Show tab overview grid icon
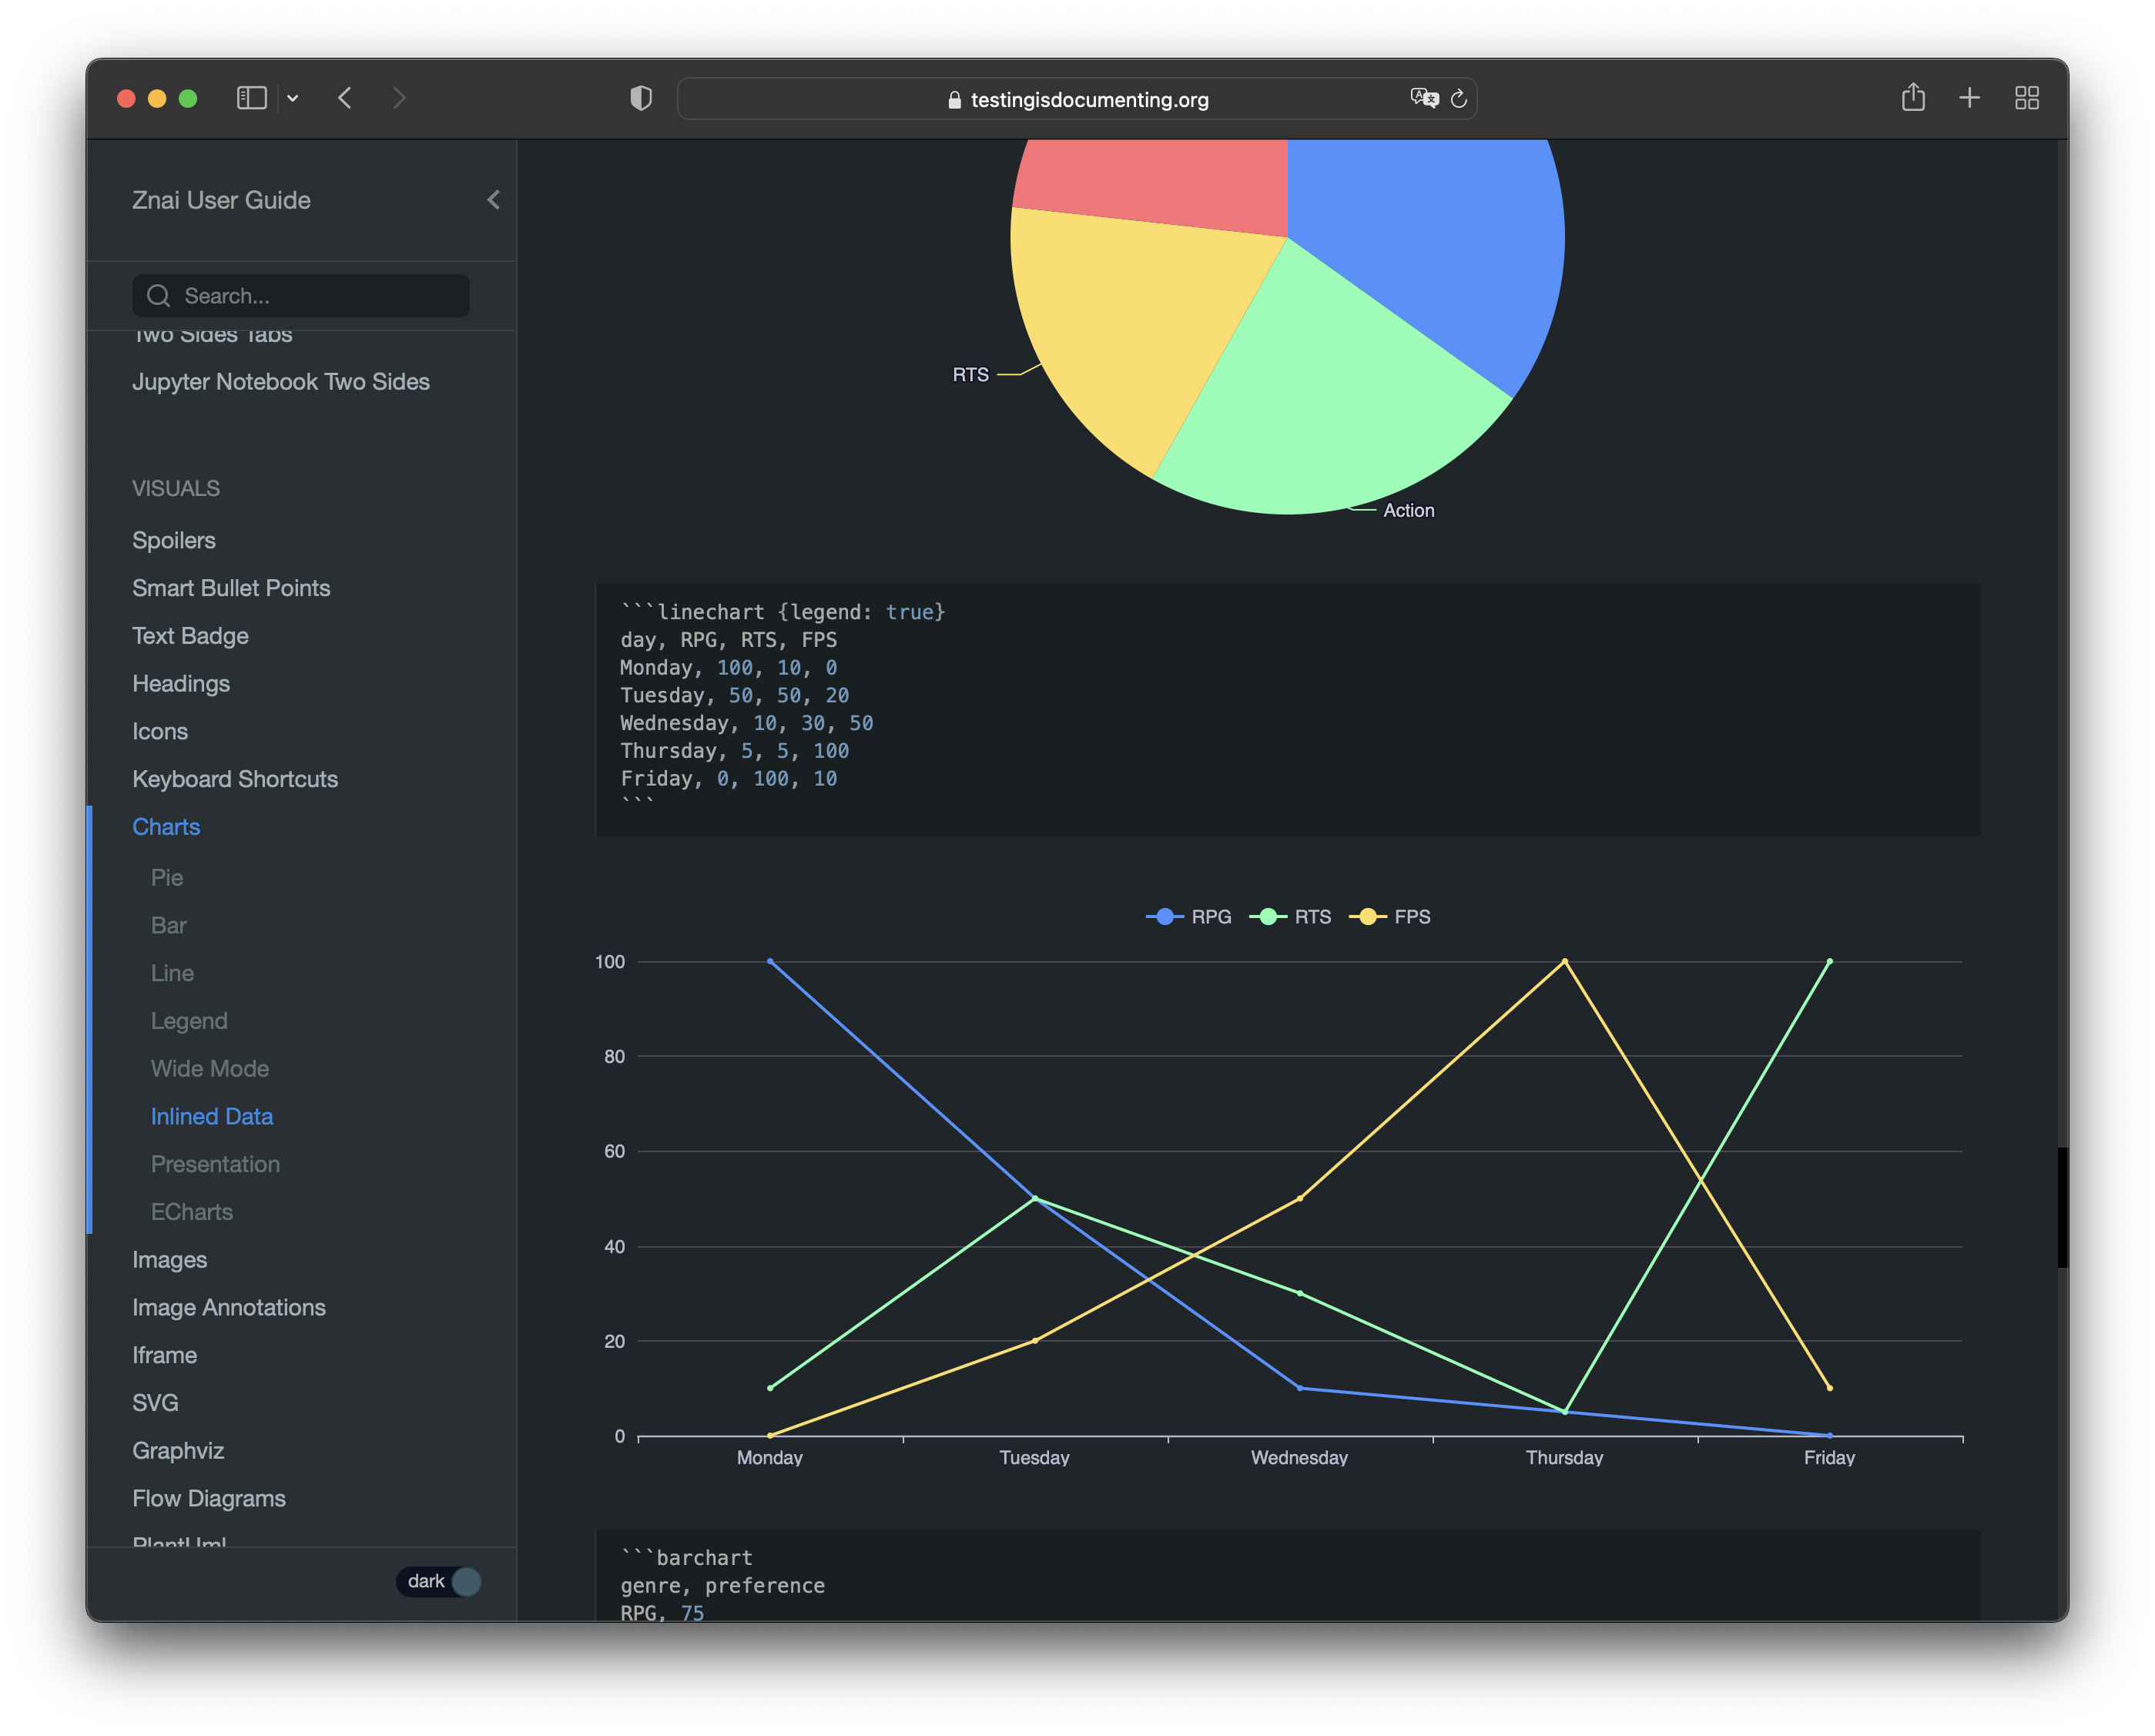The image size is (2155, 1736). point(2026,98)
